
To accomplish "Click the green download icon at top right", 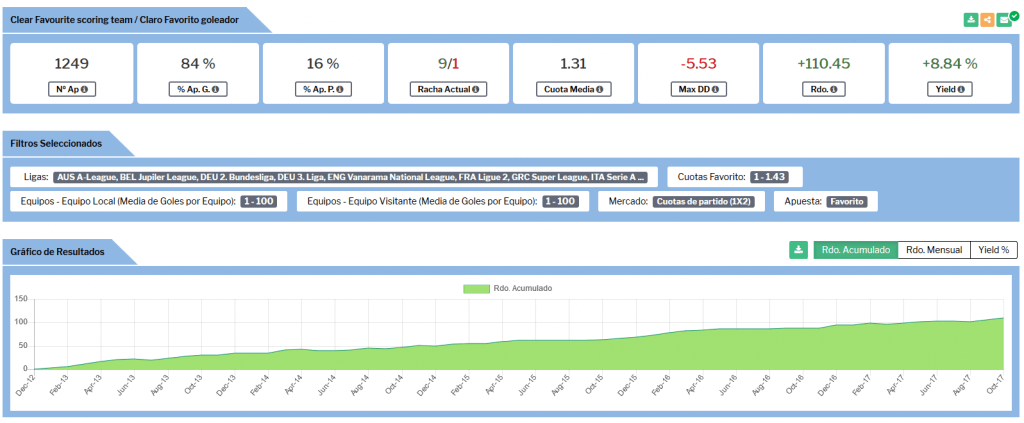I will 971,20.
